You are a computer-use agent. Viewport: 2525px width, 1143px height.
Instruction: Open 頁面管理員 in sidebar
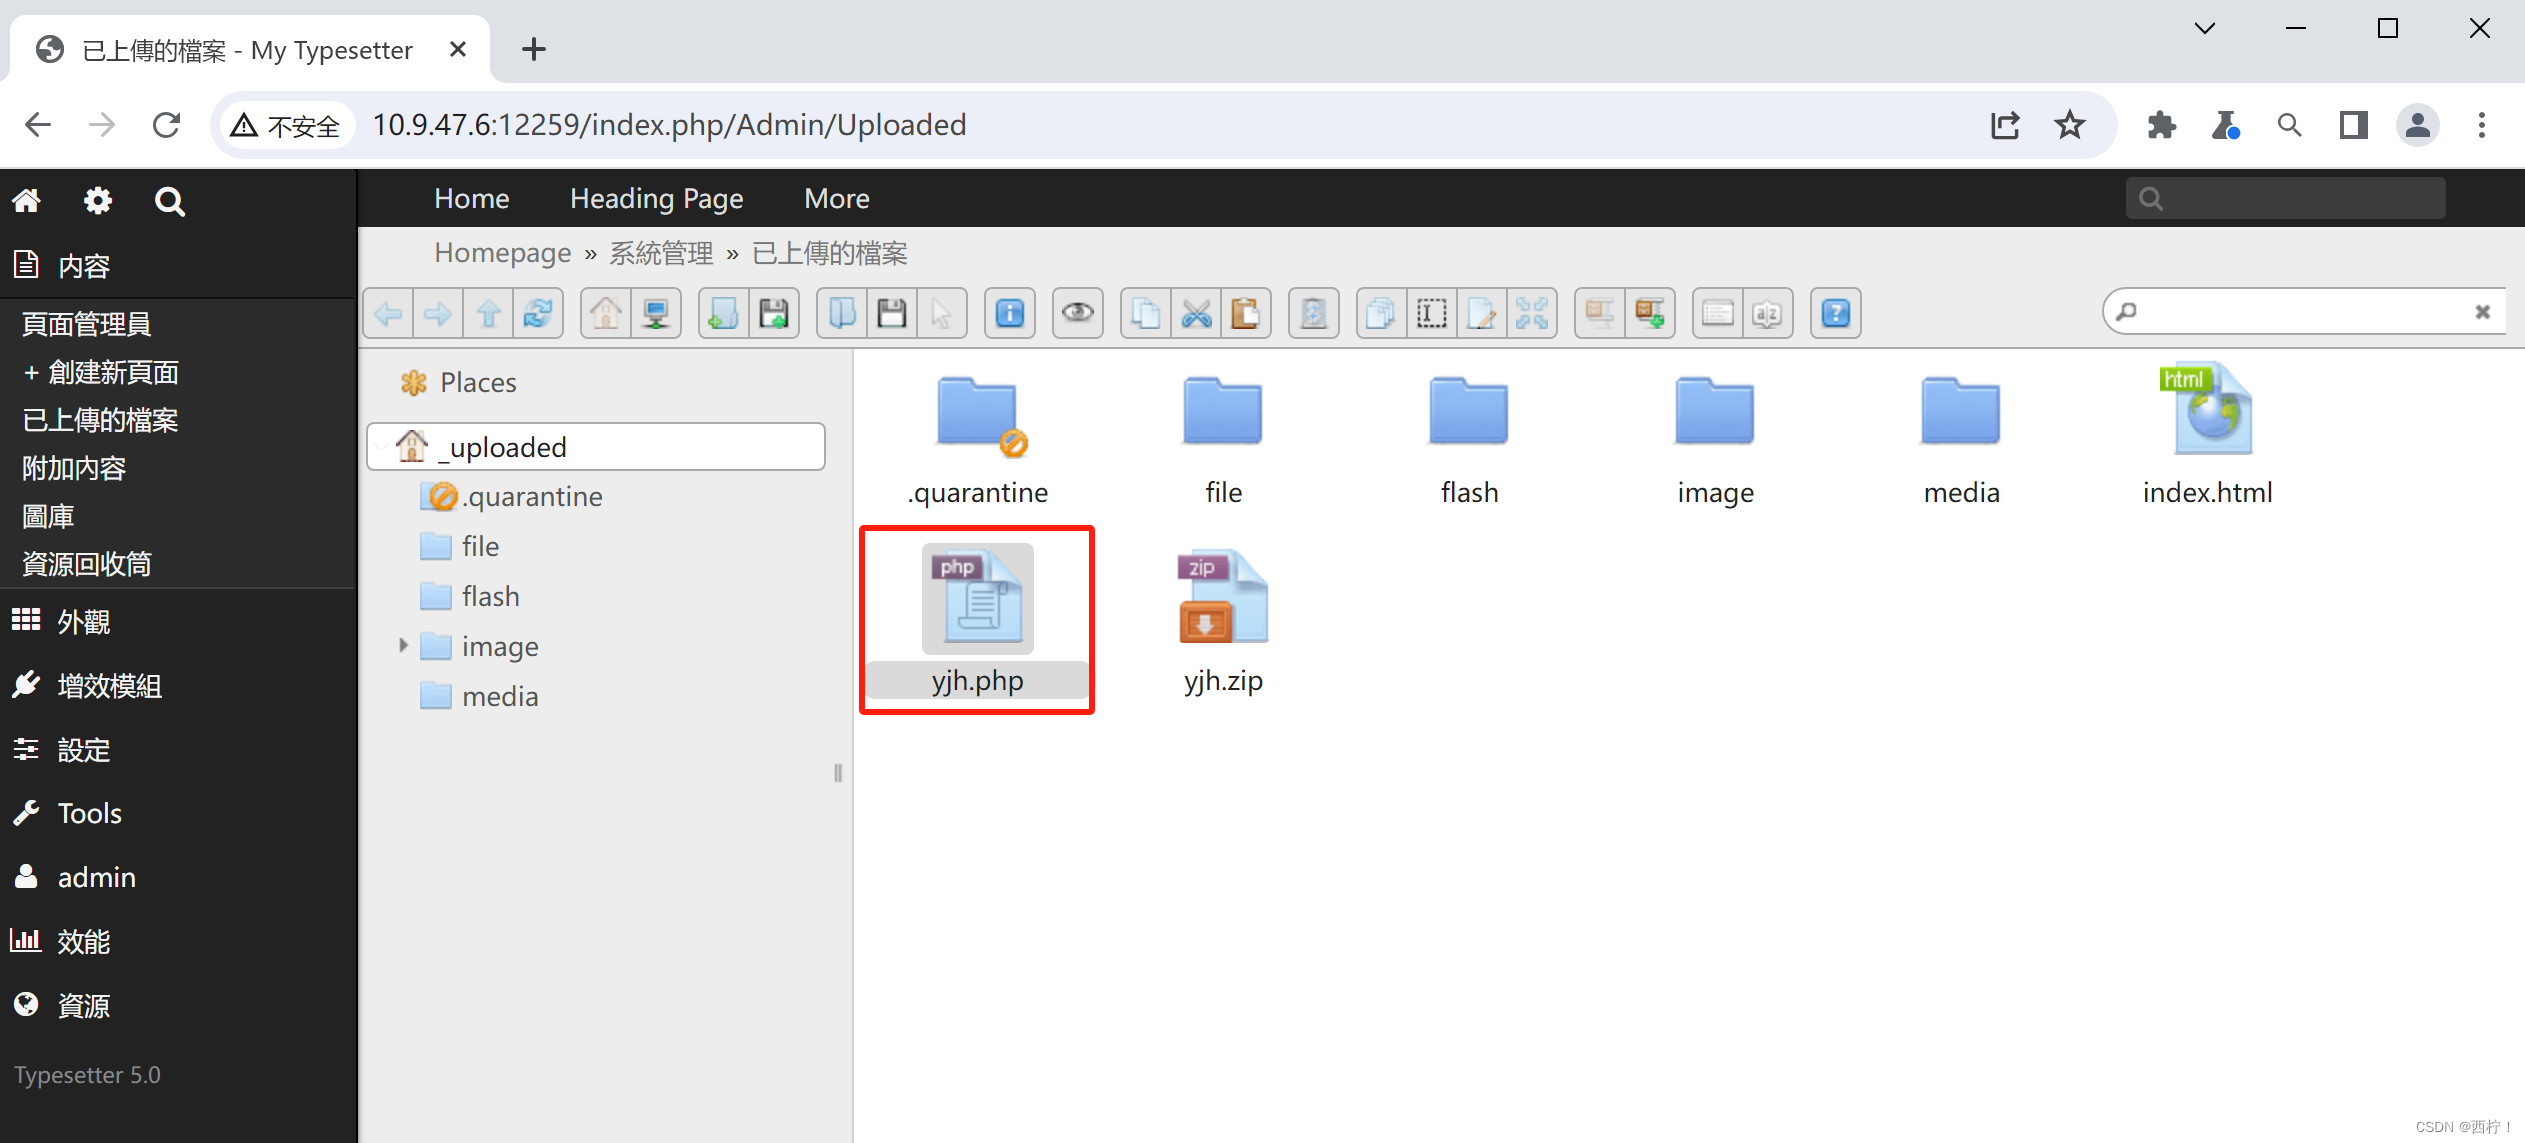87,324
